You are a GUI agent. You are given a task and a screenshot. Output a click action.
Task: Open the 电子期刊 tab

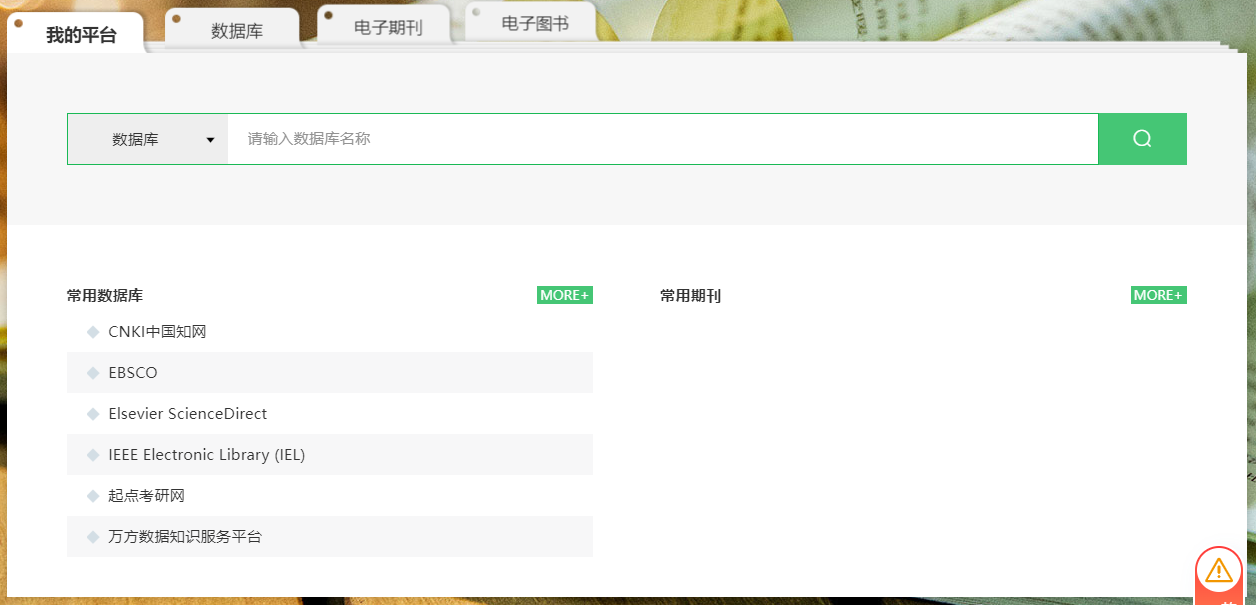coord(388,28)
